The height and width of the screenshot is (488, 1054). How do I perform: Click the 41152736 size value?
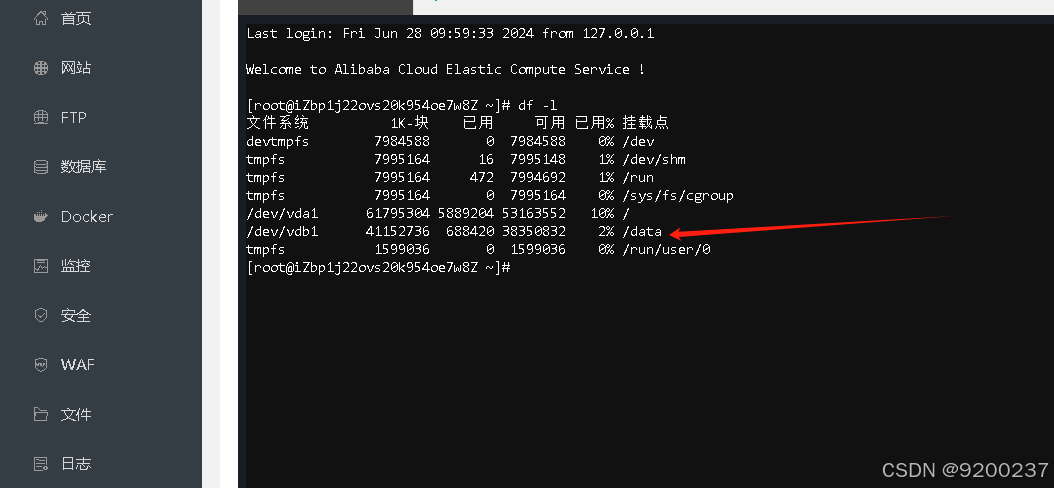click(398, 231)
